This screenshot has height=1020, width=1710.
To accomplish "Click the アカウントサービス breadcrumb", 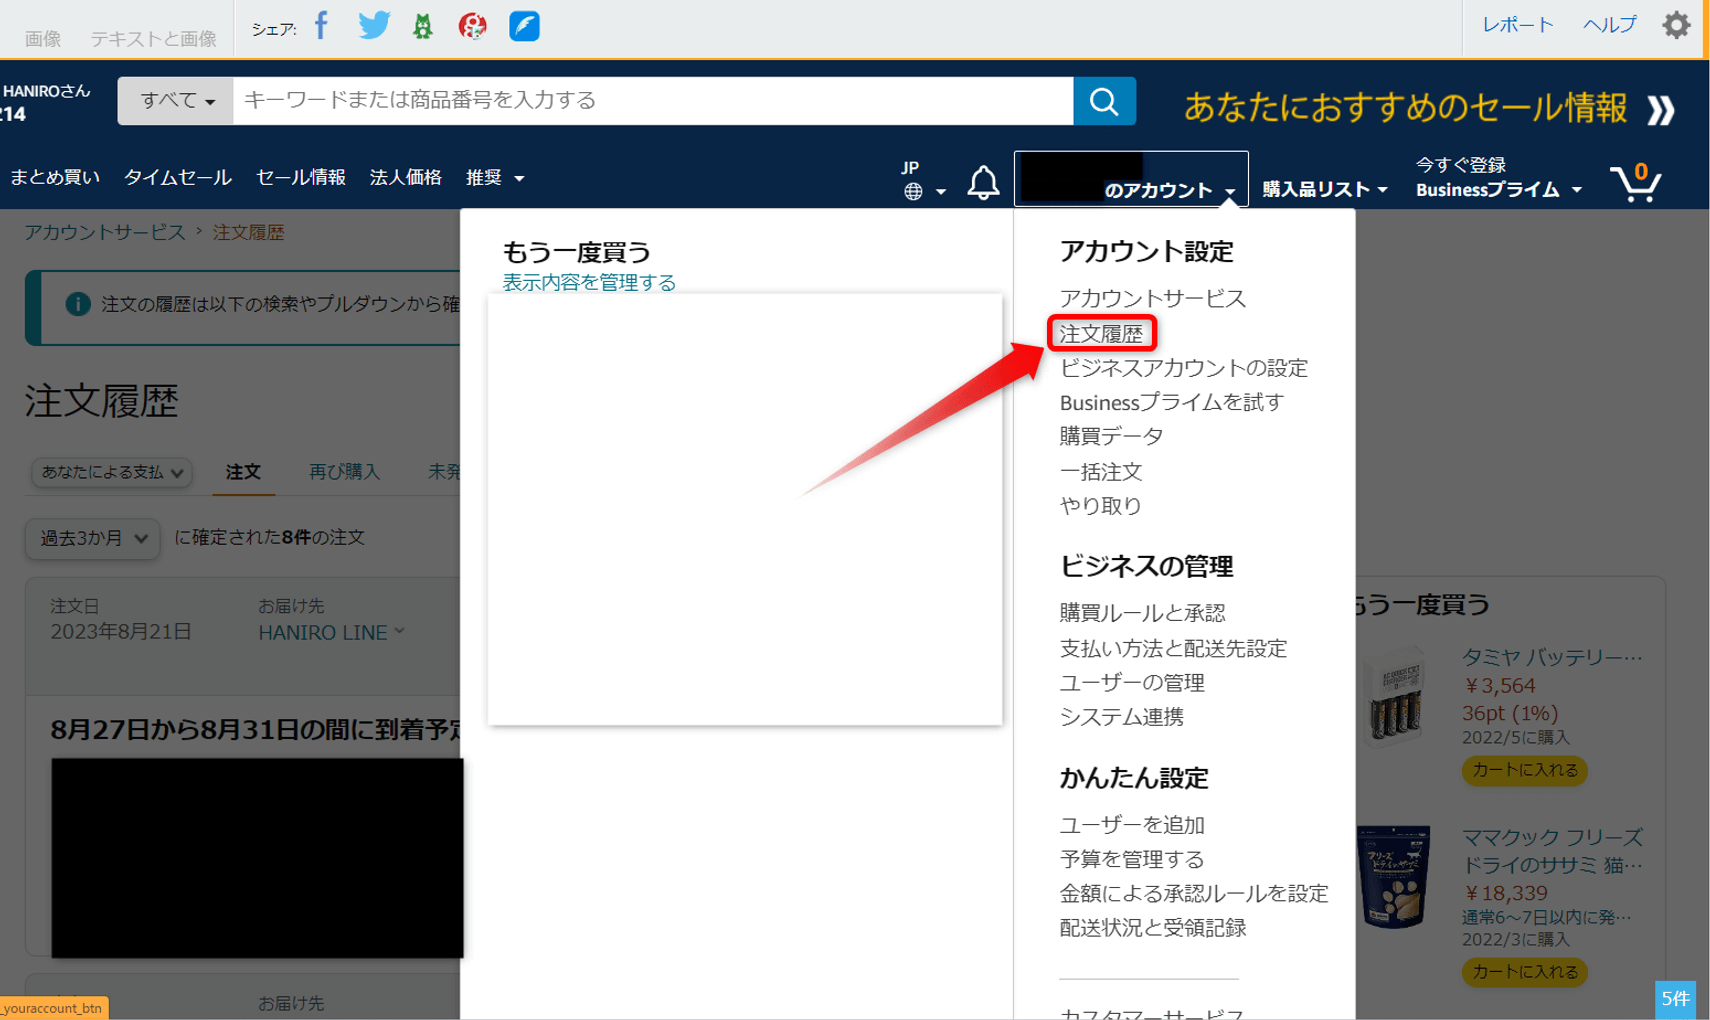I will point(105,232).
